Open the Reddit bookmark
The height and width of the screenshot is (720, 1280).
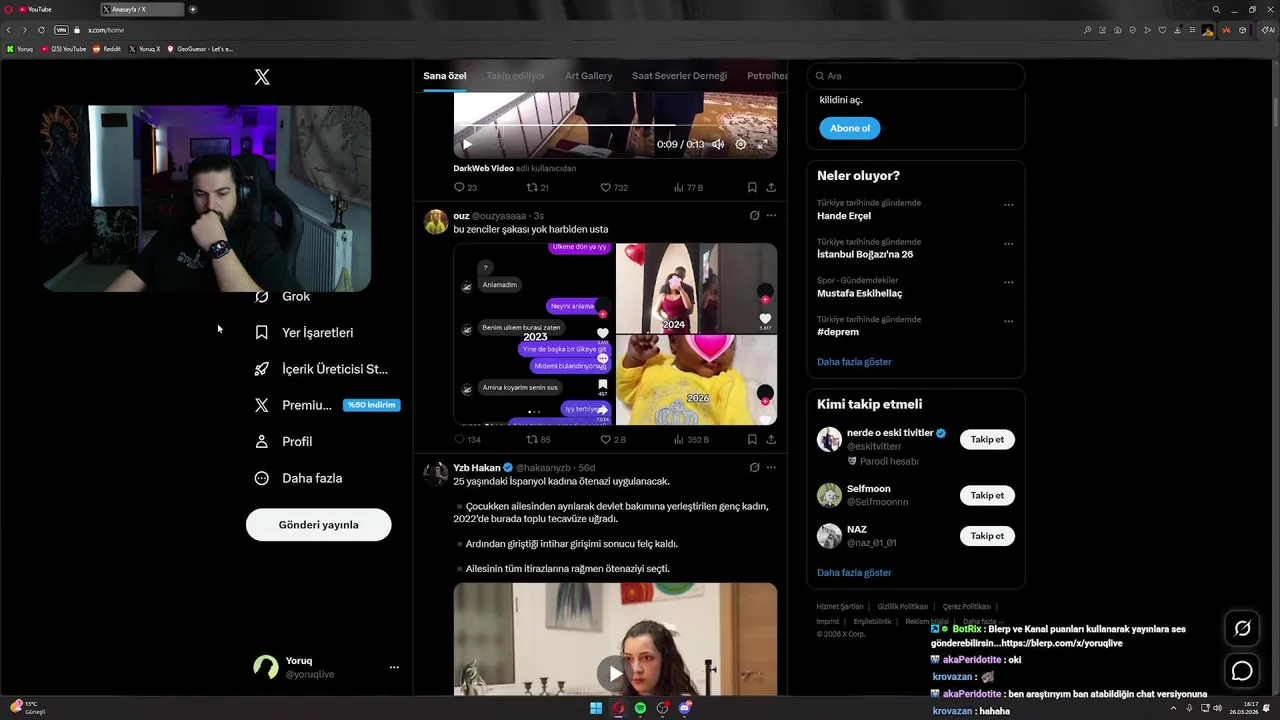(107, 48)
